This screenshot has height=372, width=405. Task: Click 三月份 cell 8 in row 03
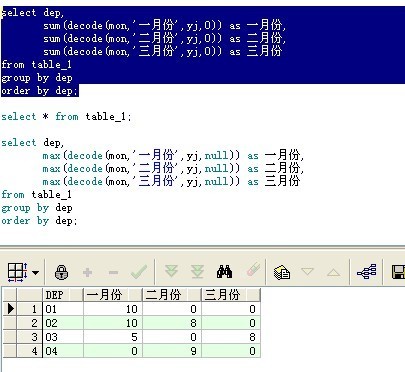tap(231, 337)
